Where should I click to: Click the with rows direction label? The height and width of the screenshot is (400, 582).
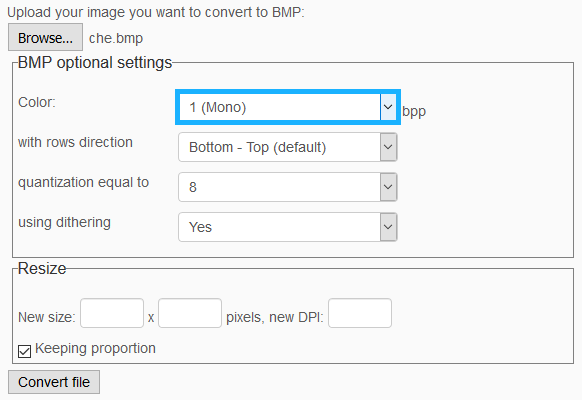(x=75, y=142)
